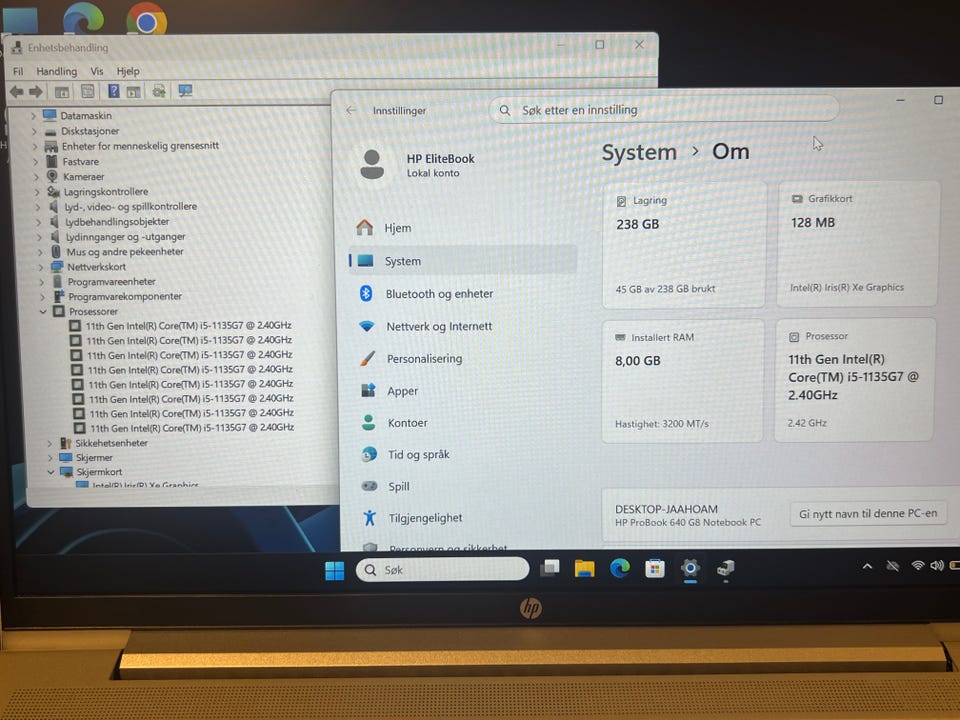Screen dimensions: 960x720
Task: Click the Settings gear icon on taskbar
Action: (x=690, y=568)
